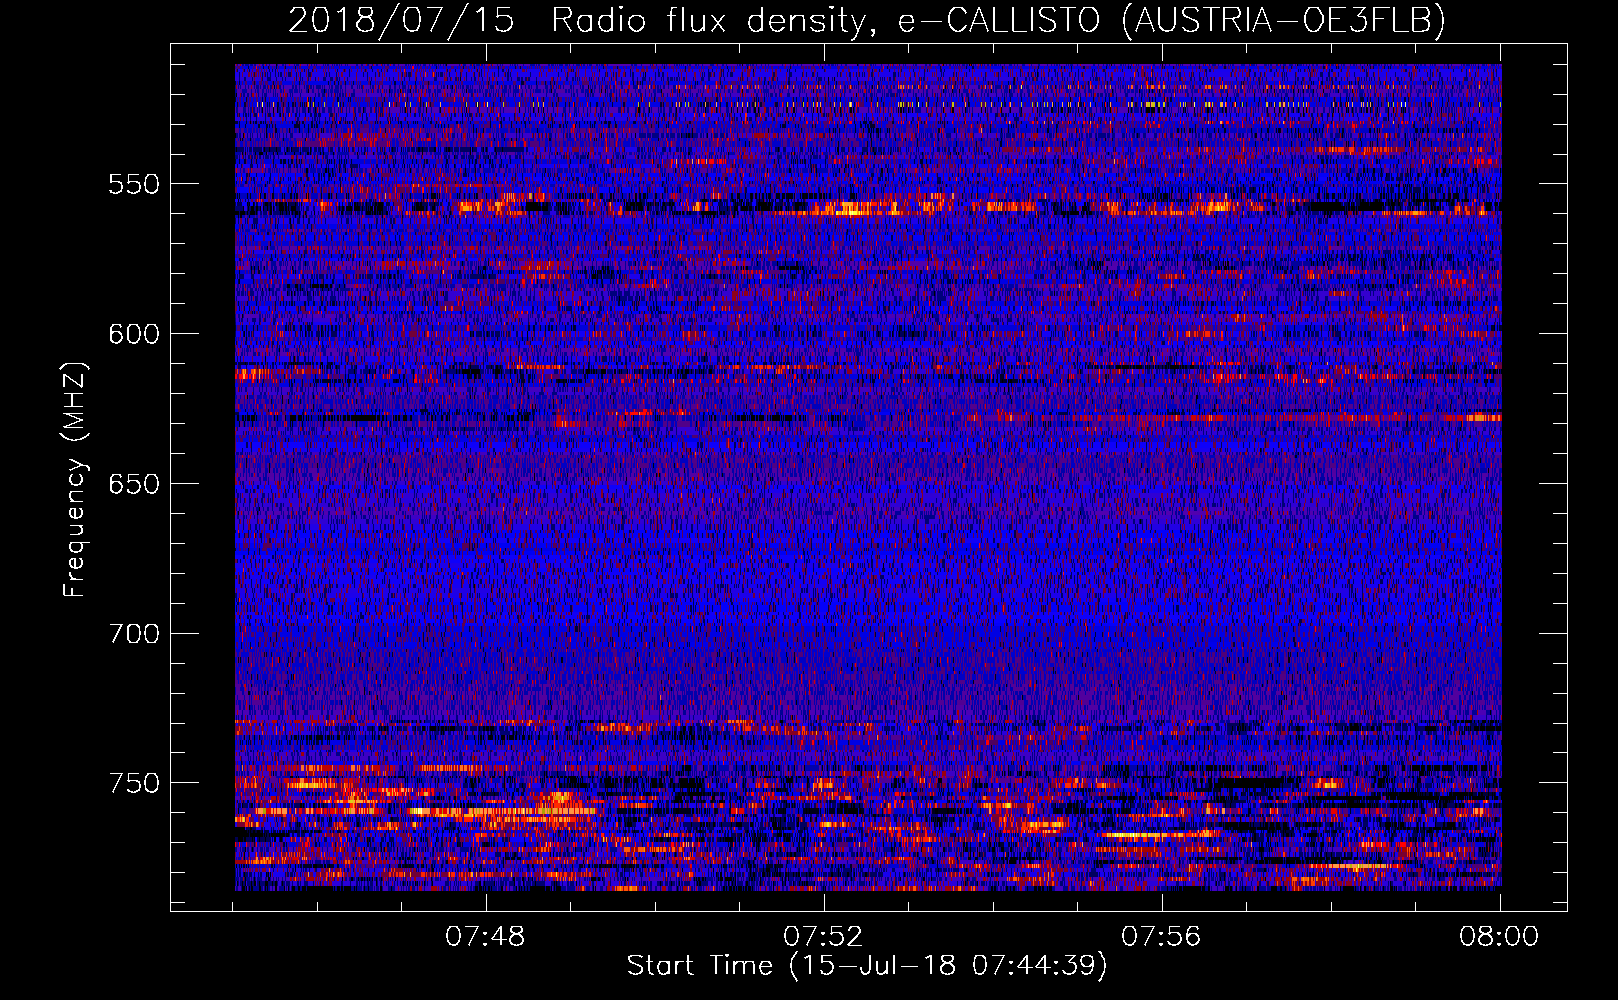
Task: Click the 07:56 time axis label
Action: tap(1161, 937)
